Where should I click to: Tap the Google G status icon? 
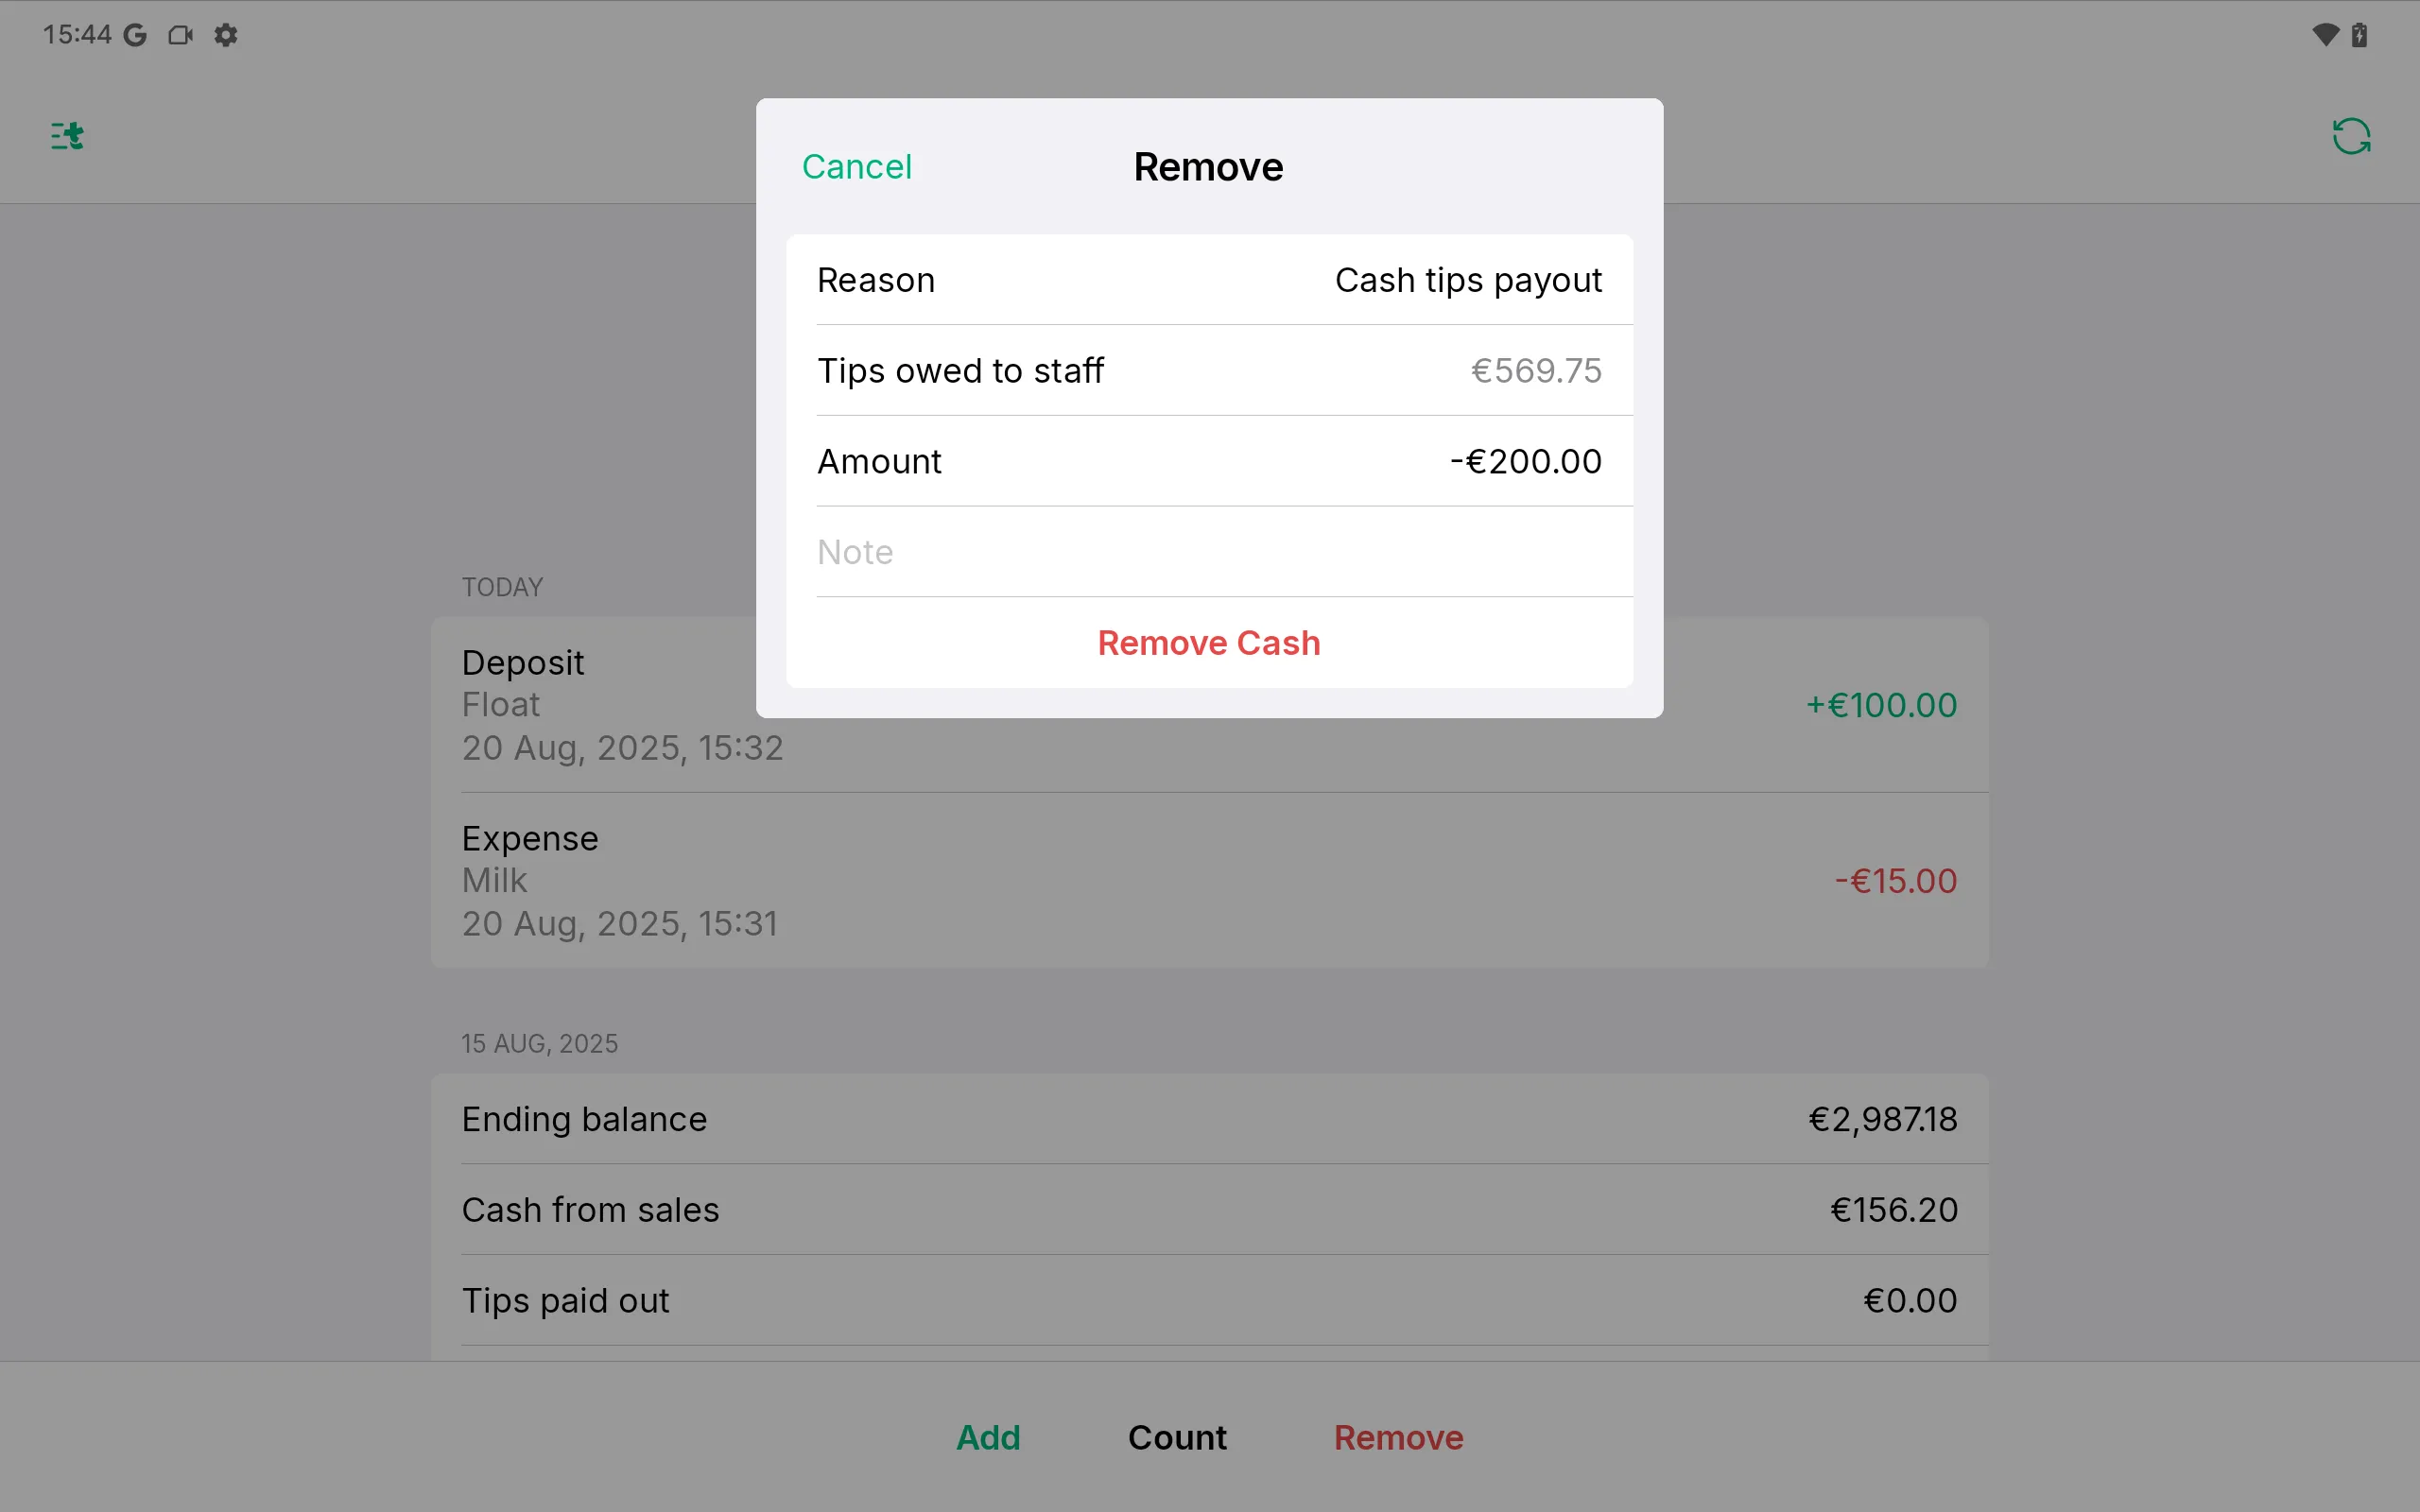(135, 35)
